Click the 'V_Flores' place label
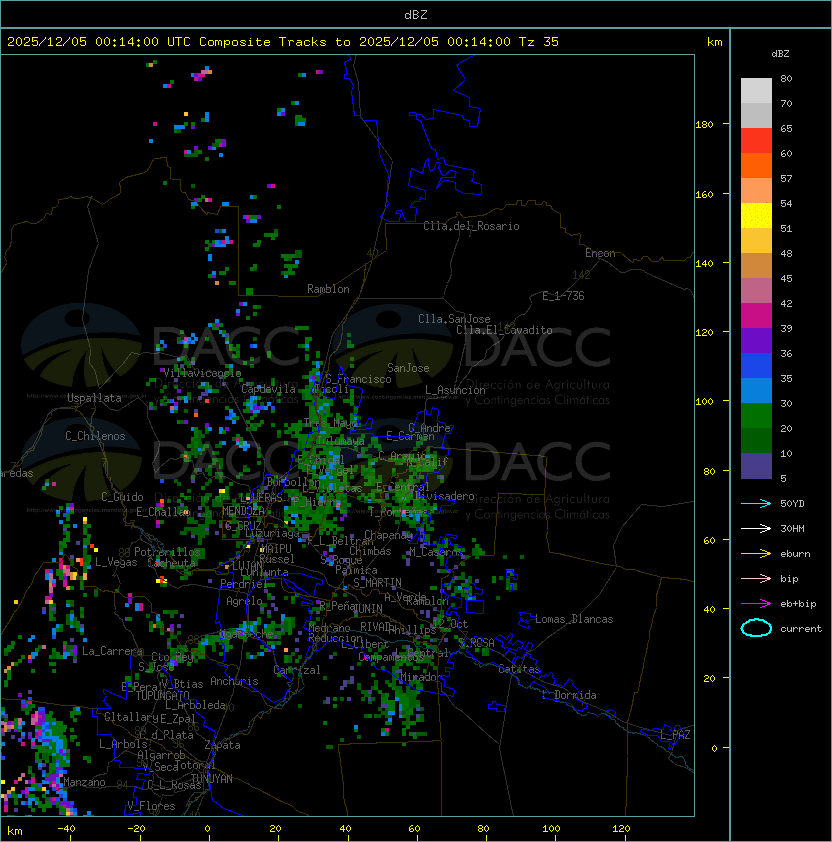 [x=151, y=806]
